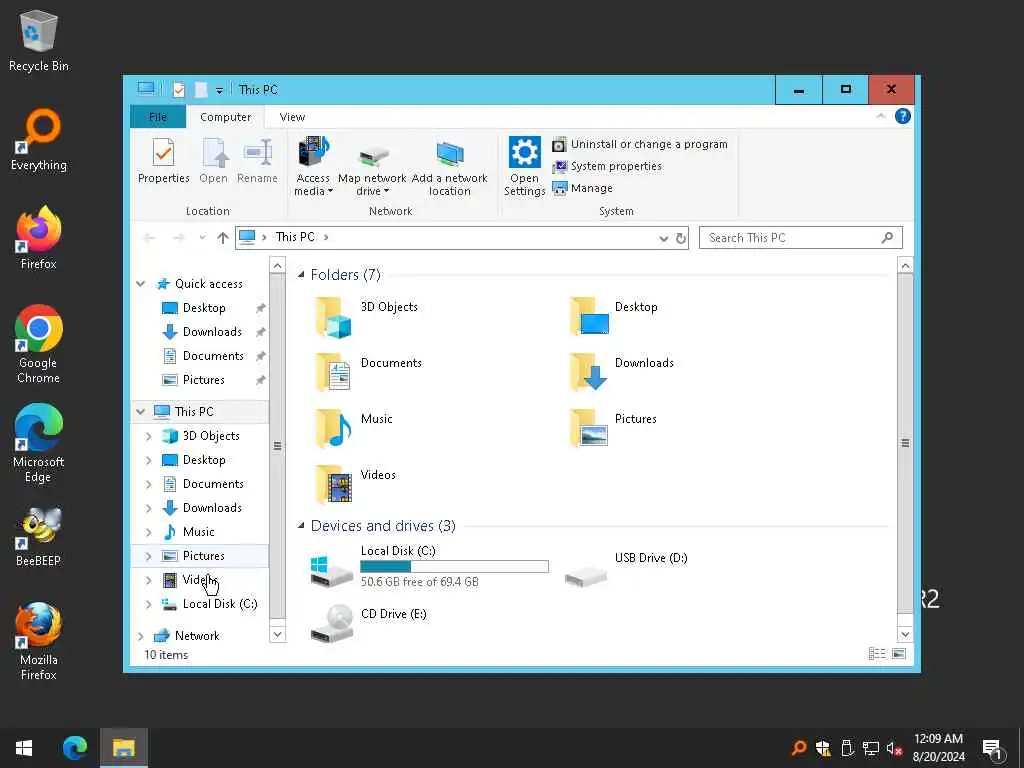Select the Local Disk (C:) drive
The image size is (1024, 768).
[428, 568]
